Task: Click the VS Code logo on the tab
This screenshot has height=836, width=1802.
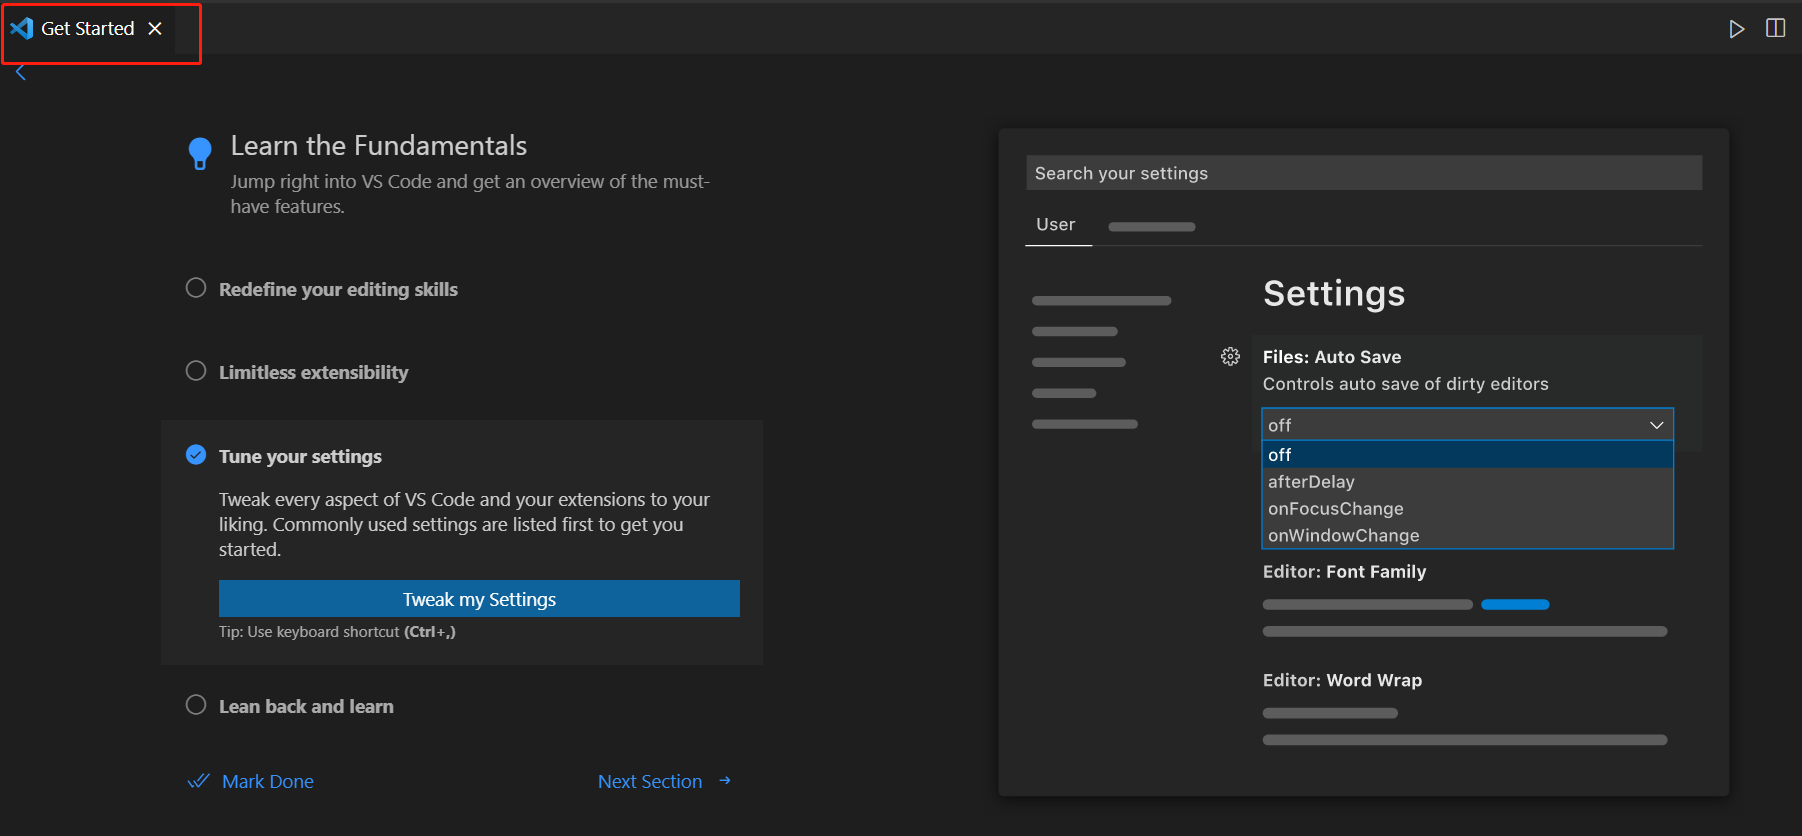Action: [x=22, y=28]
